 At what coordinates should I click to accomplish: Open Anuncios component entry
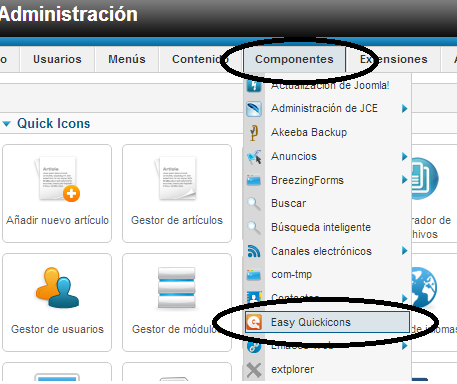(x=294, y=156)
